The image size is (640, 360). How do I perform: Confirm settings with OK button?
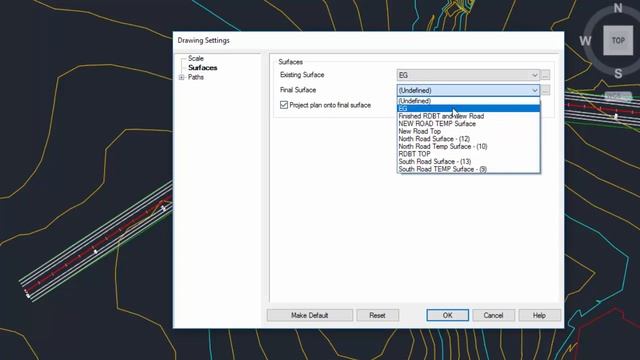pos(447,315)
